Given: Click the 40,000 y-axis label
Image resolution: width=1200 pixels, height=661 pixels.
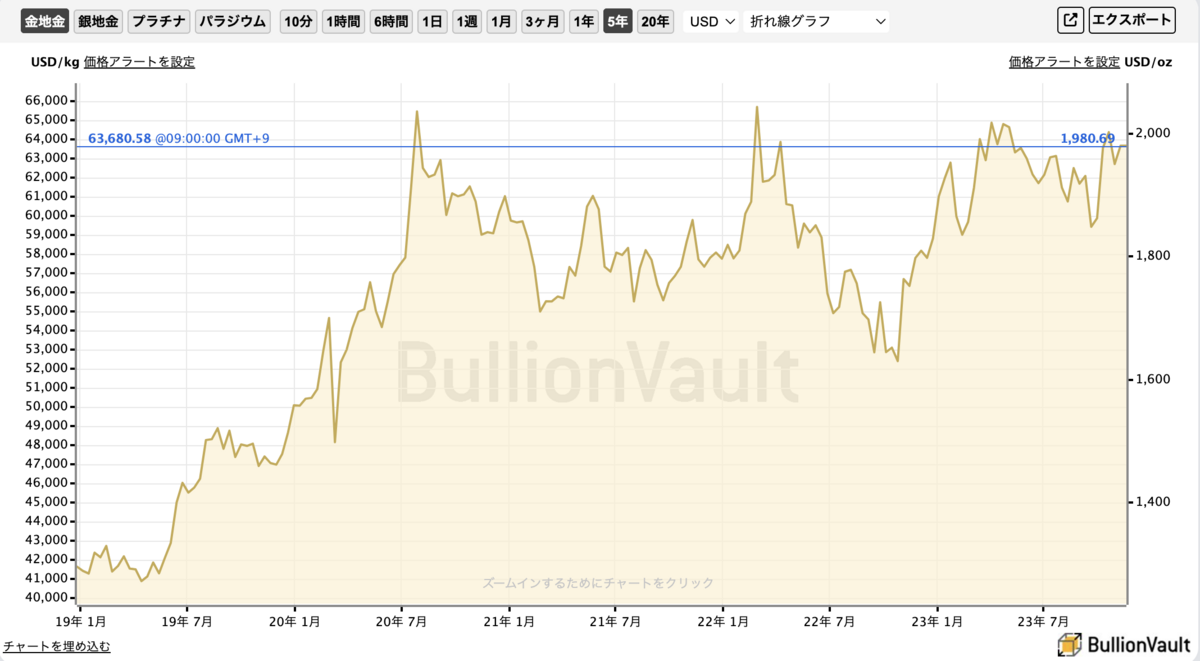Looking at the screenshot, I should [45, 598].
